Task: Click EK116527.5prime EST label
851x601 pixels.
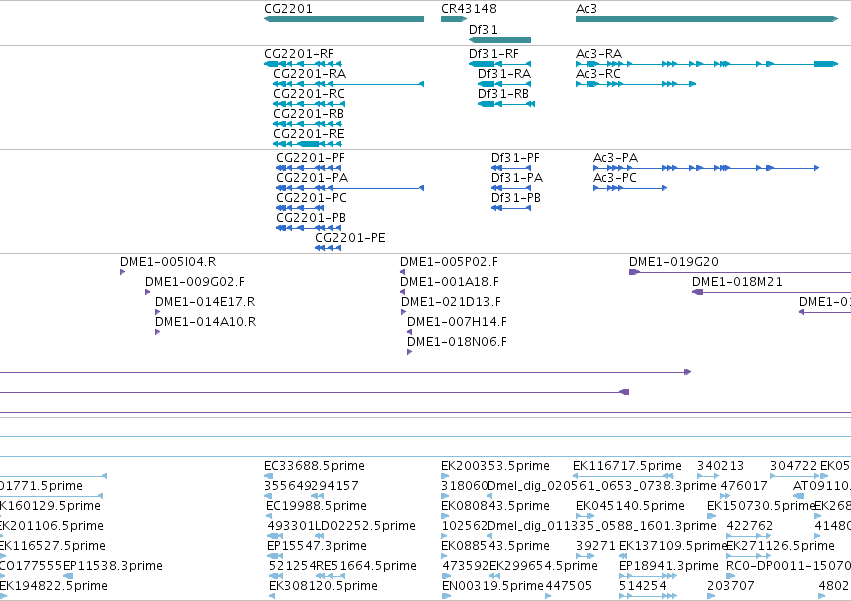Action: click(53, 546)
